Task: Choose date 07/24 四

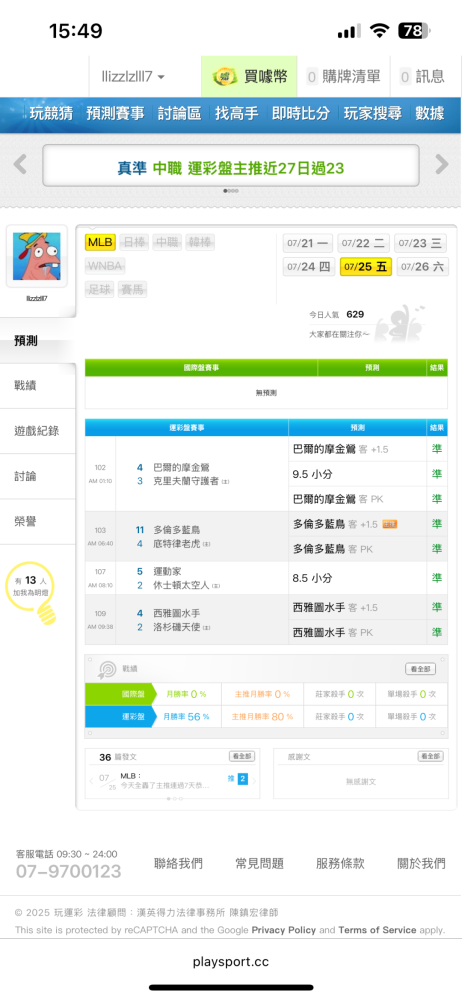Action: (309, 267)
